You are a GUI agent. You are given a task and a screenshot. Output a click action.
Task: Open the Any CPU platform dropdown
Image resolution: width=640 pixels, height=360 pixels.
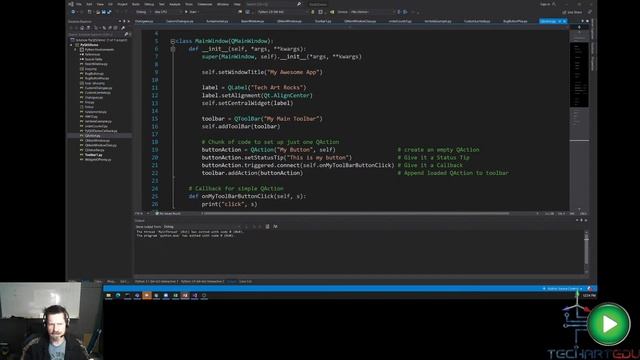point(166,12)
